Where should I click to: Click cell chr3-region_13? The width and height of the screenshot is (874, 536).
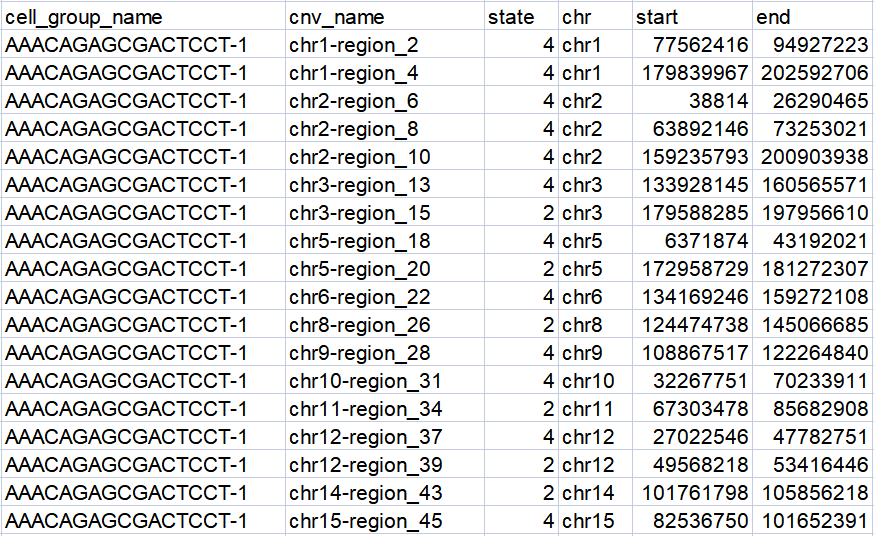385,184
